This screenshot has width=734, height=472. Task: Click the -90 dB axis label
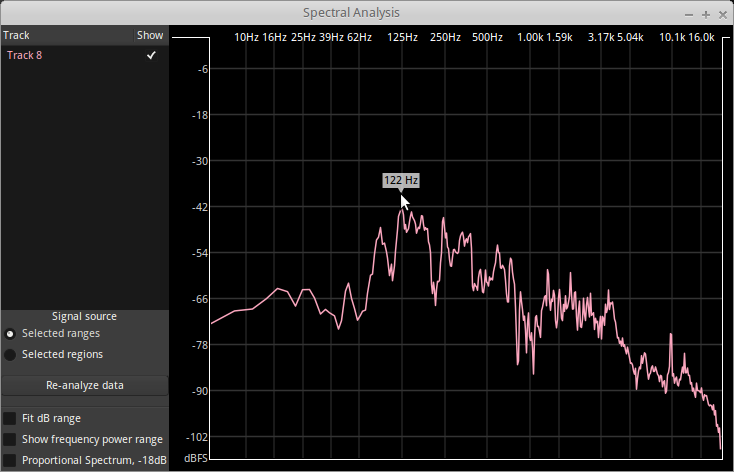[200, 391]
